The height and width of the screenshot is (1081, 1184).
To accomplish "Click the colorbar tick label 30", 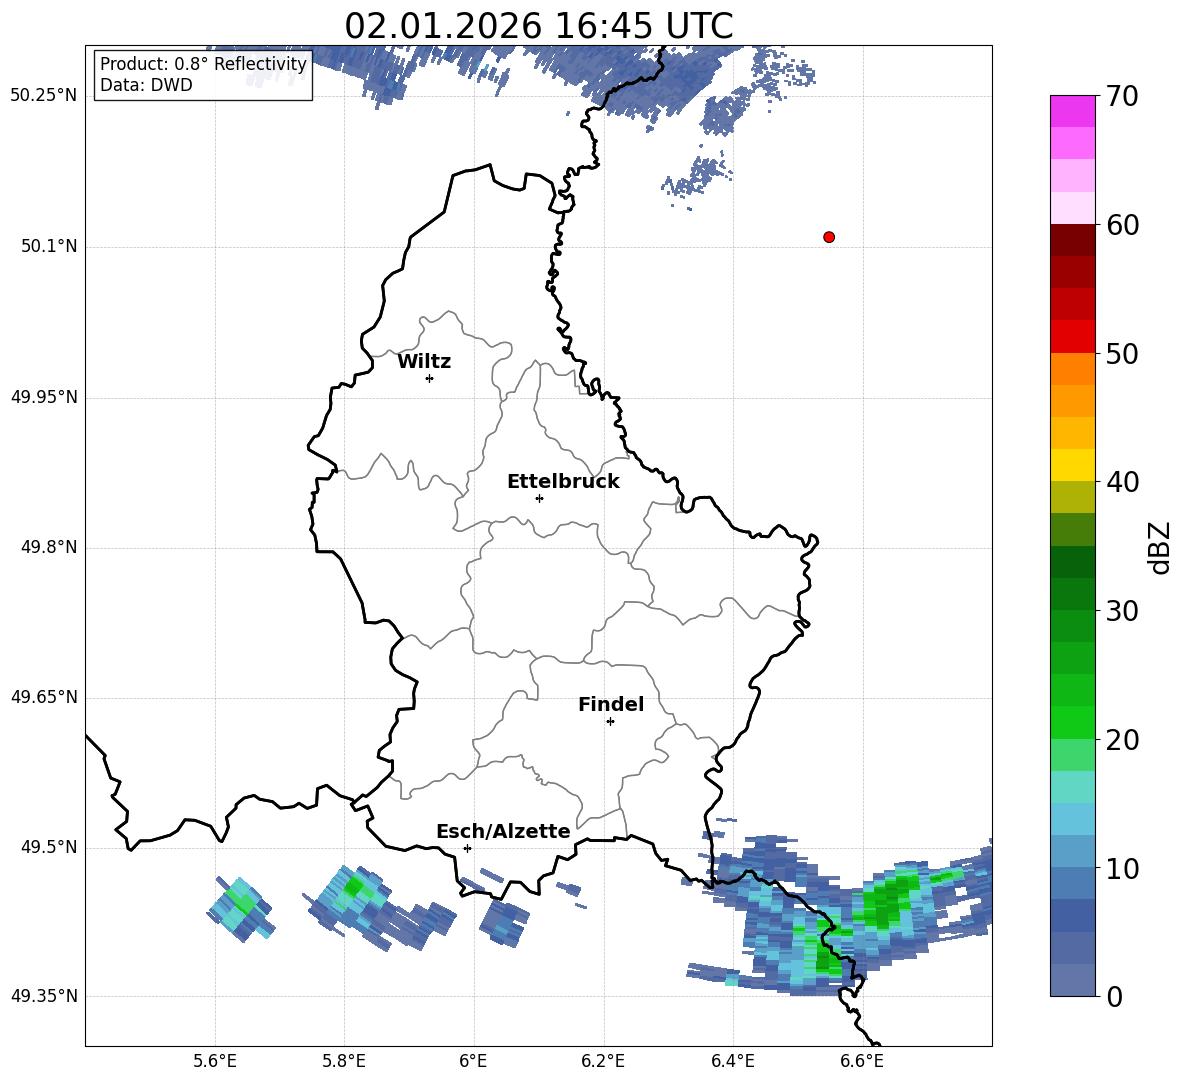I will (x=1122, y=611).
